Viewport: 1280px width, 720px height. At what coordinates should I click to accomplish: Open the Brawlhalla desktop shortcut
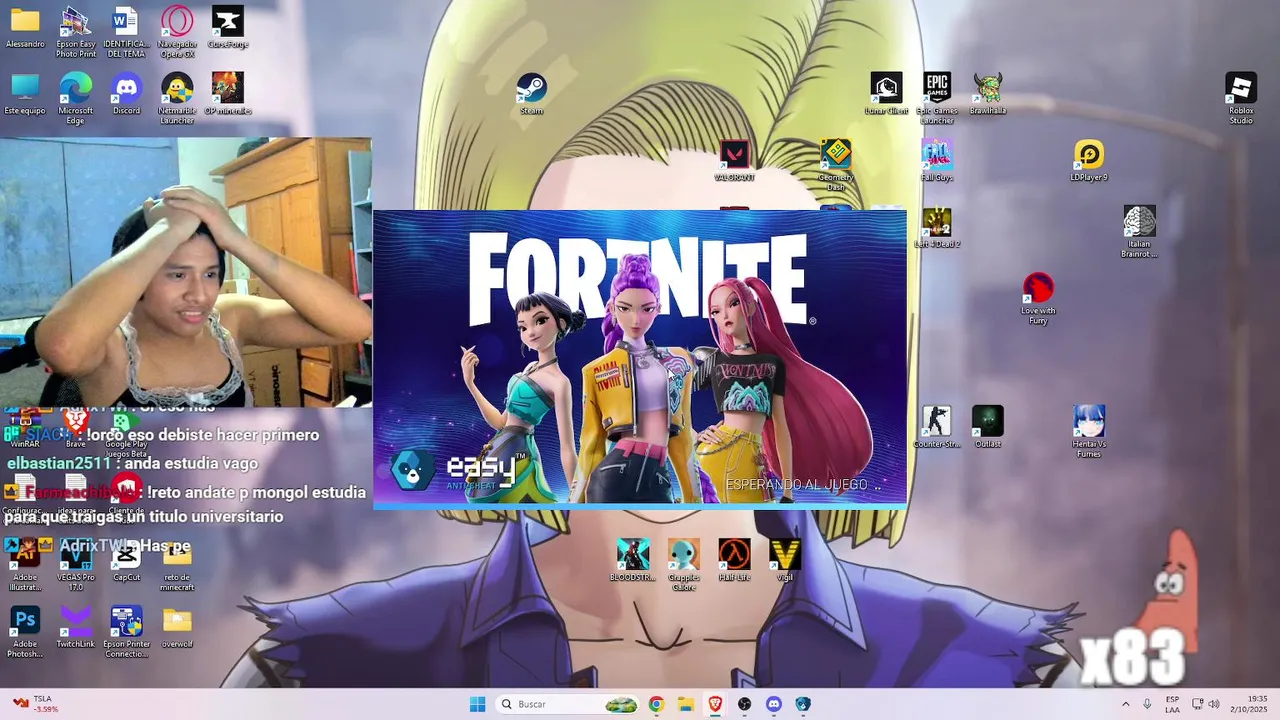click(x=988, y=94)
